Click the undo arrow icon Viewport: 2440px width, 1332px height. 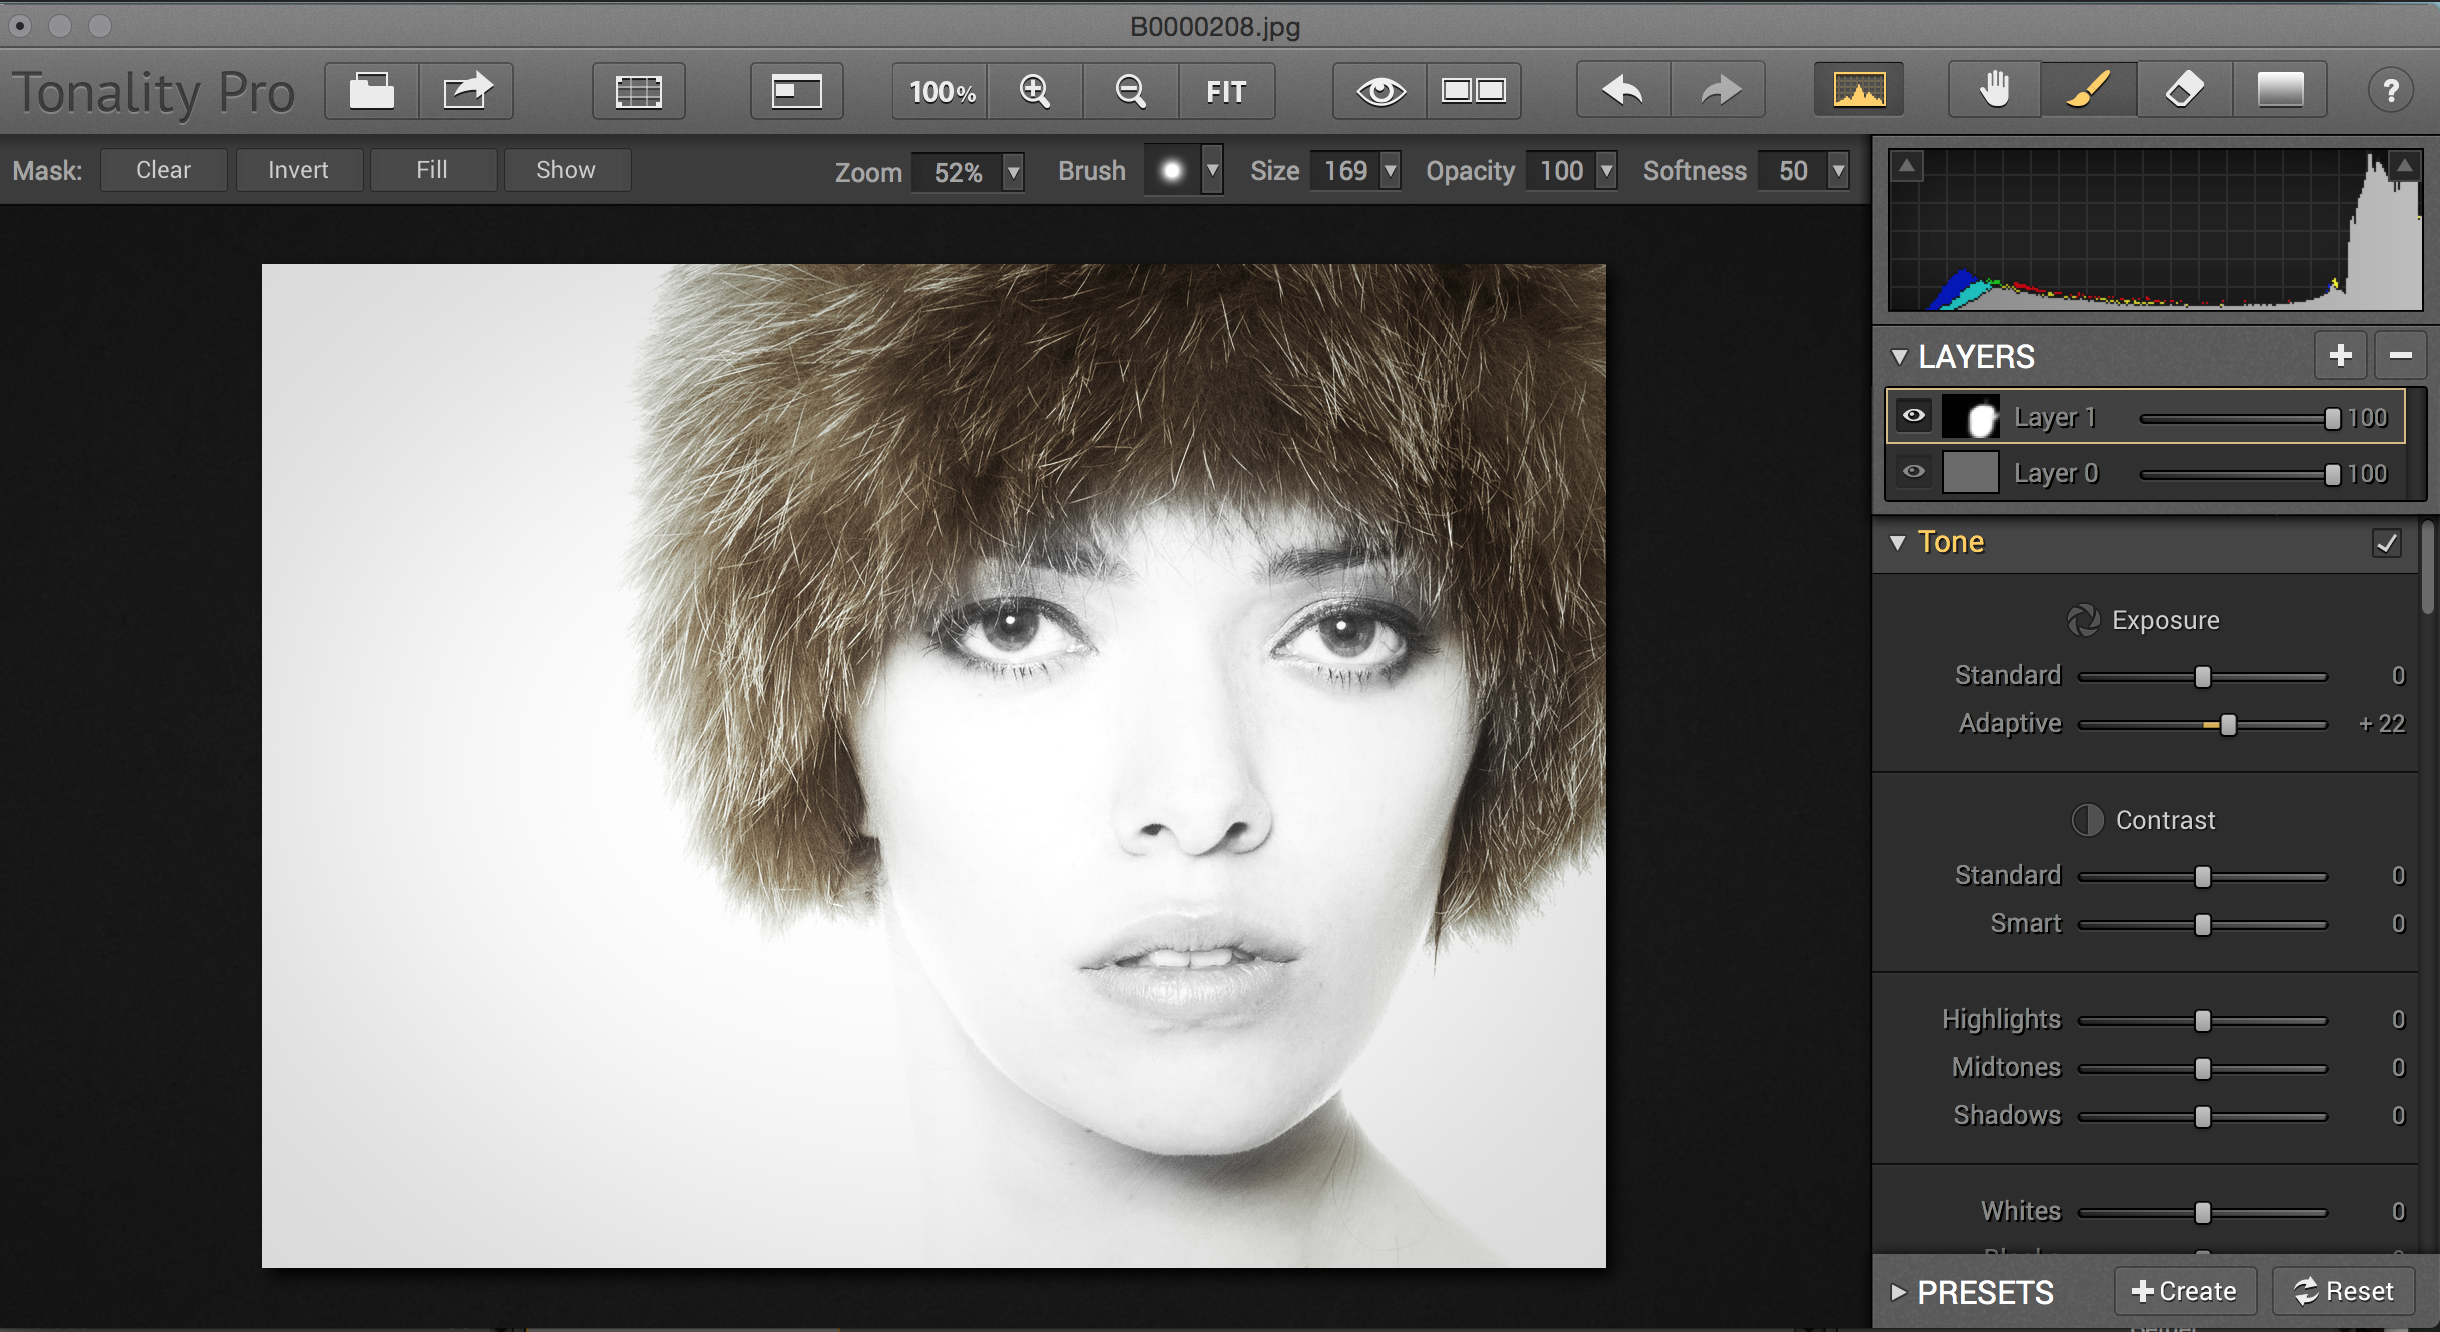[1623, 91]
